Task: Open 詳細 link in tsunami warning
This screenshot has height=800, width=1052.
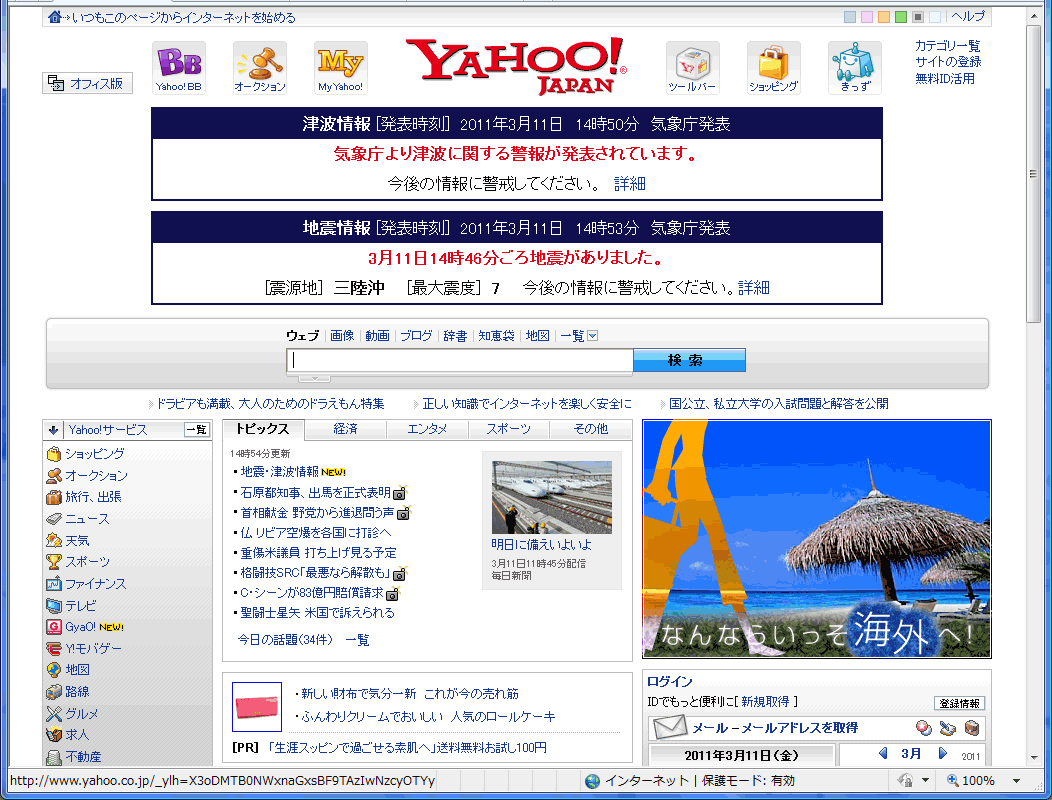Action: coord(630,184)
